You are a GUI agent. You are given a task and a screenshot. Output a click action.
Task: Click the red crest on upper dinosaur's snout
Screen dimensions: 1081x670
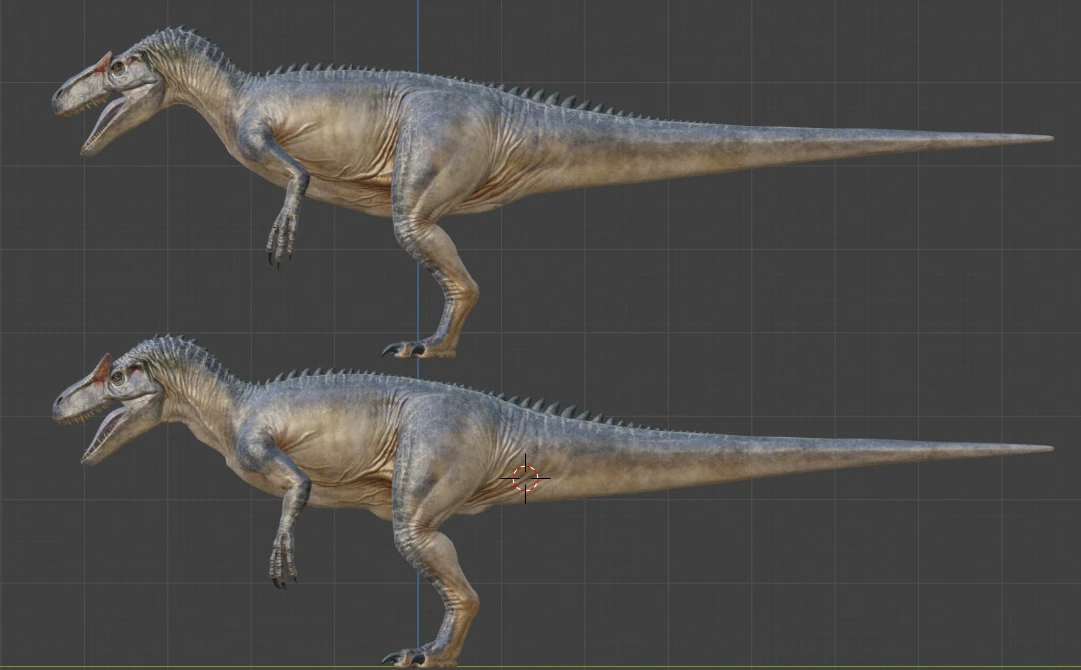click(x=103, y=63)
